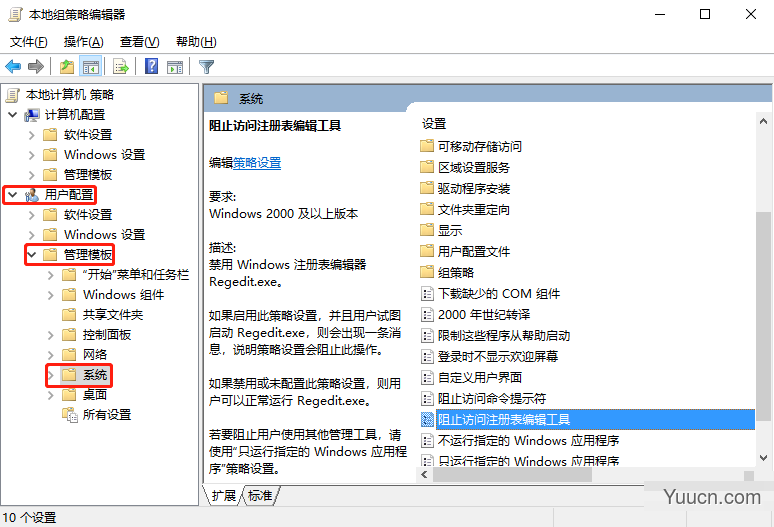Expand the 系统 folder in the tree

pos(51,375)
